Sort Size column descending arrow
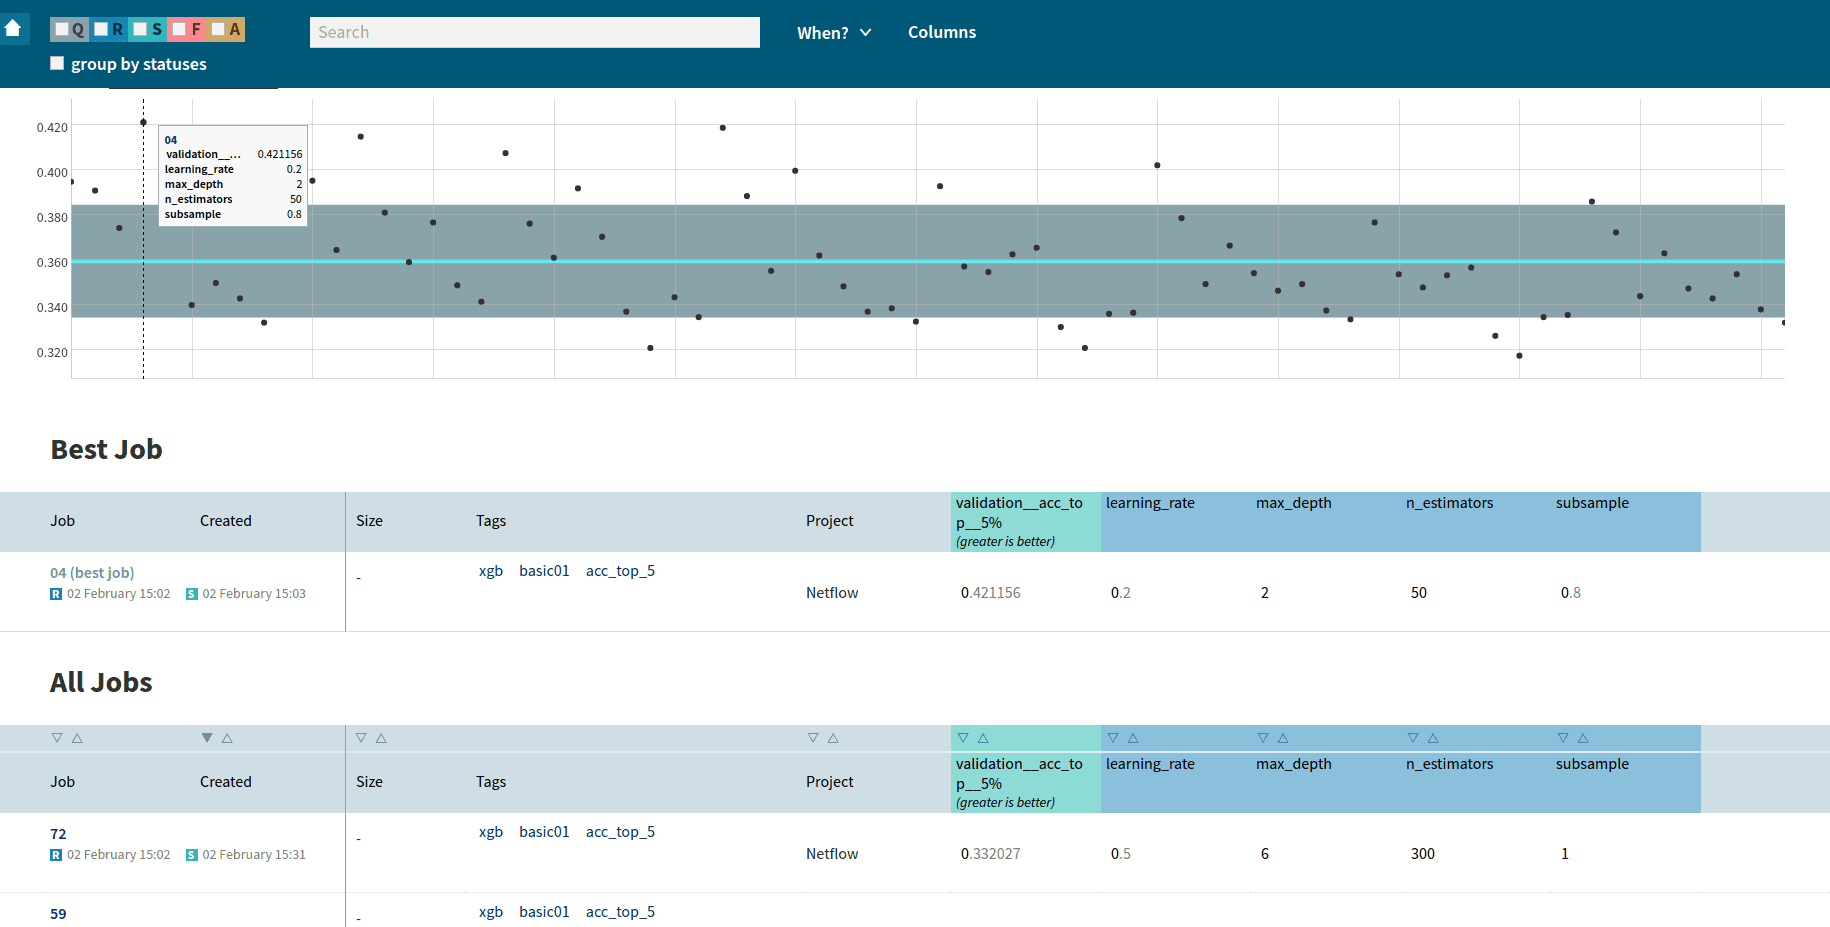The height and width of the screenshot is (927, 1830). pos(361,738)
